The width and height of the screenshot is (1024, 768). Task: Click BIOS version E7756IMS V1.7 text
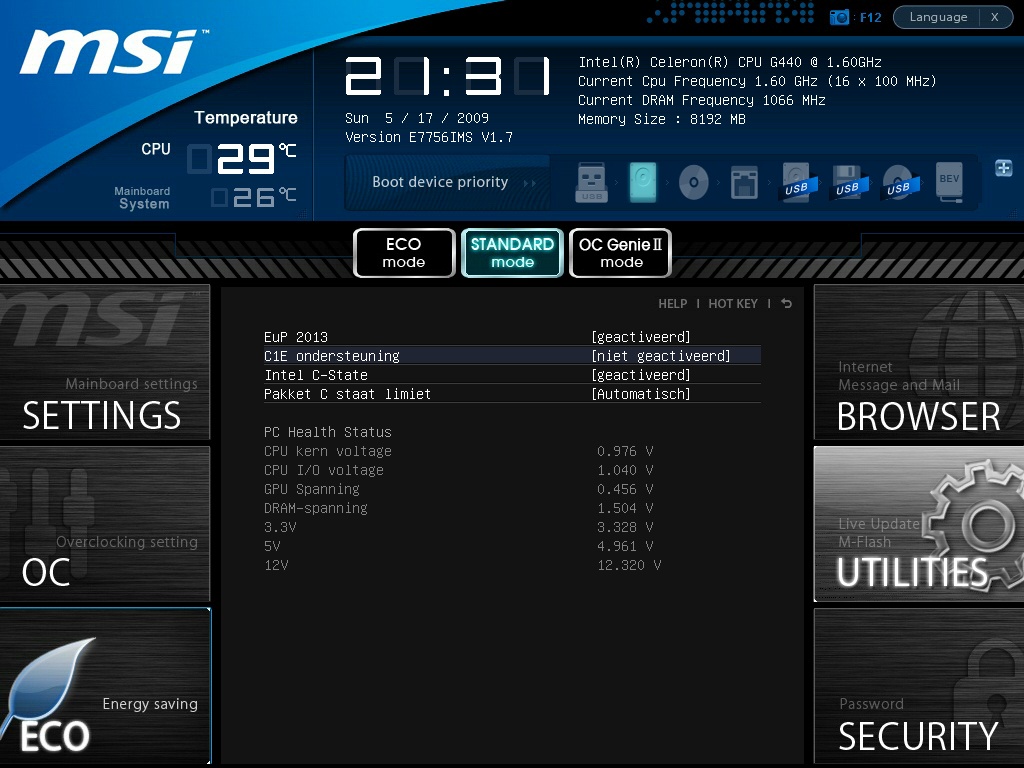pyautogui.click(x=428, y=137)
